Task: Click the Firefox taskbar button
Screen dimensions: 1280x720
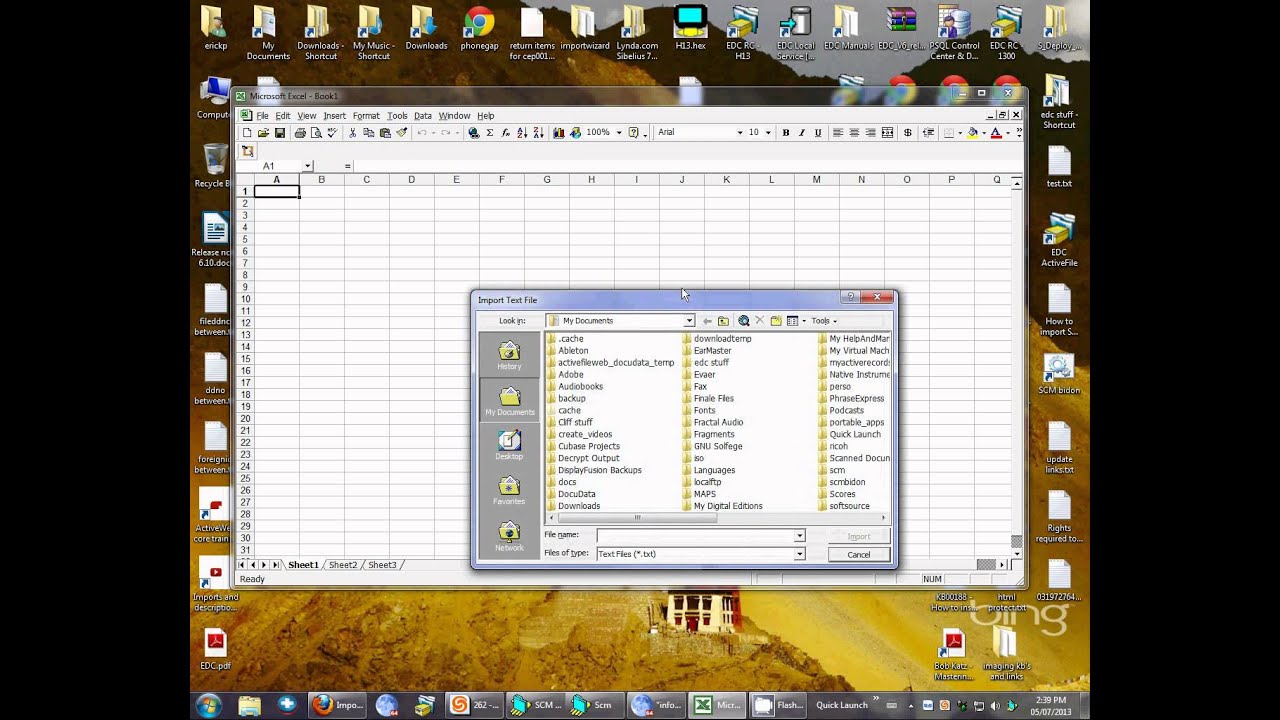Action: tap(337, 705)
